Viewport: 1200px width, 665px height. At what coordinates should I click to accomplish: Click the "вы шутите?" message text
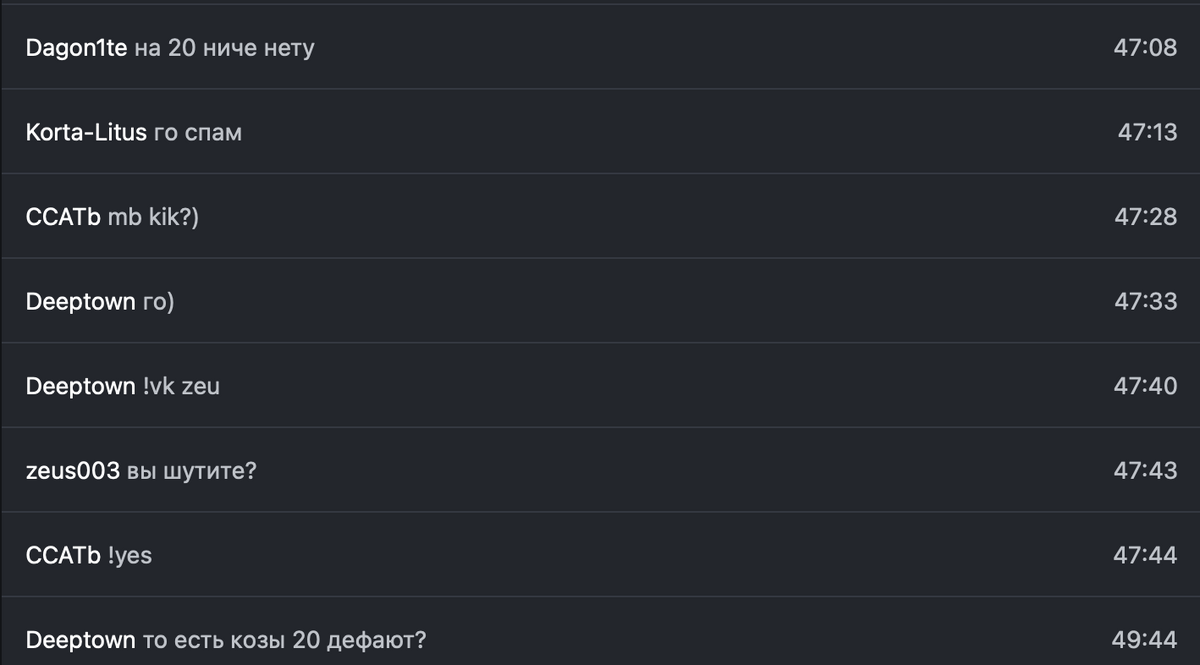click(x=192, y=470)
